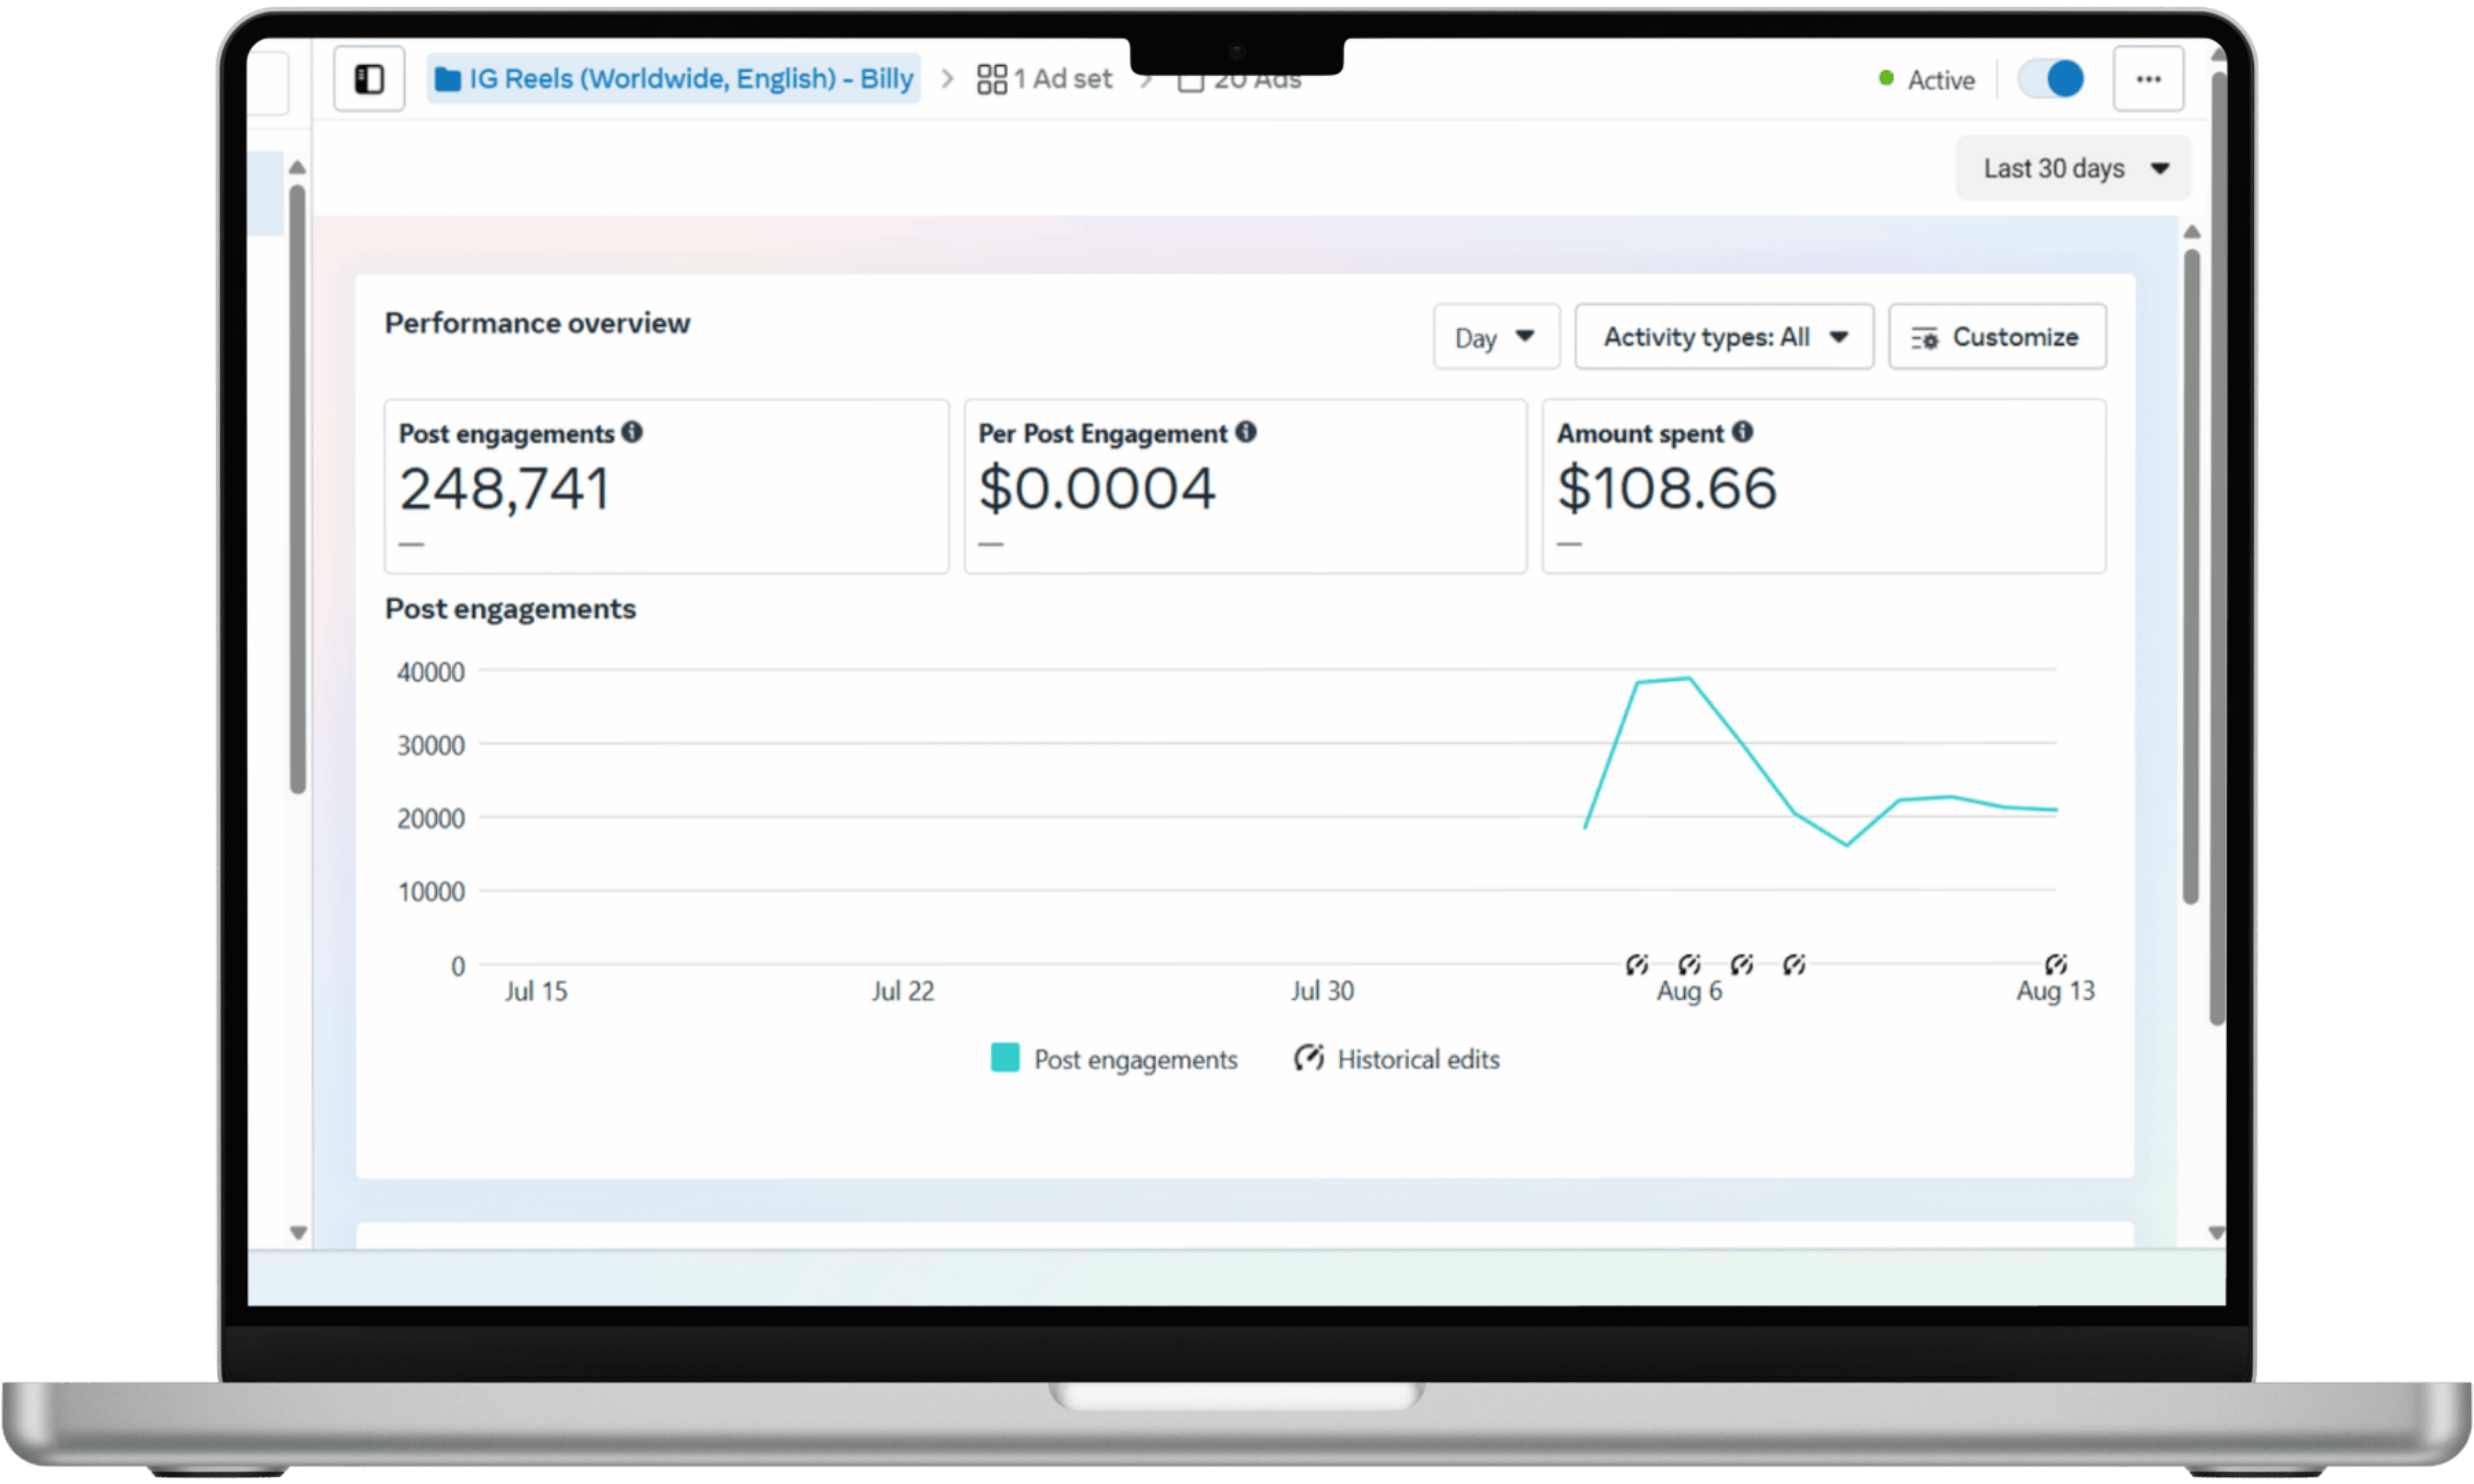Click the left panel scroll up arrow
This screenshot has width=2474, height=1484.
point(297,167)
